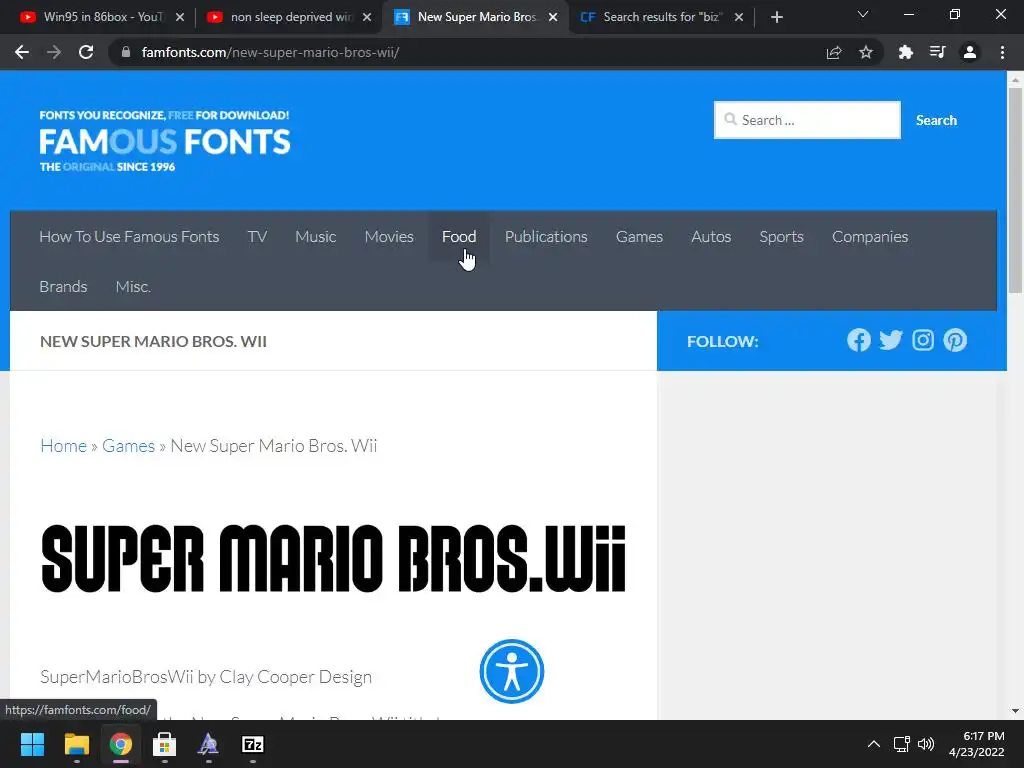Click the site Search field

click(807, 120)
